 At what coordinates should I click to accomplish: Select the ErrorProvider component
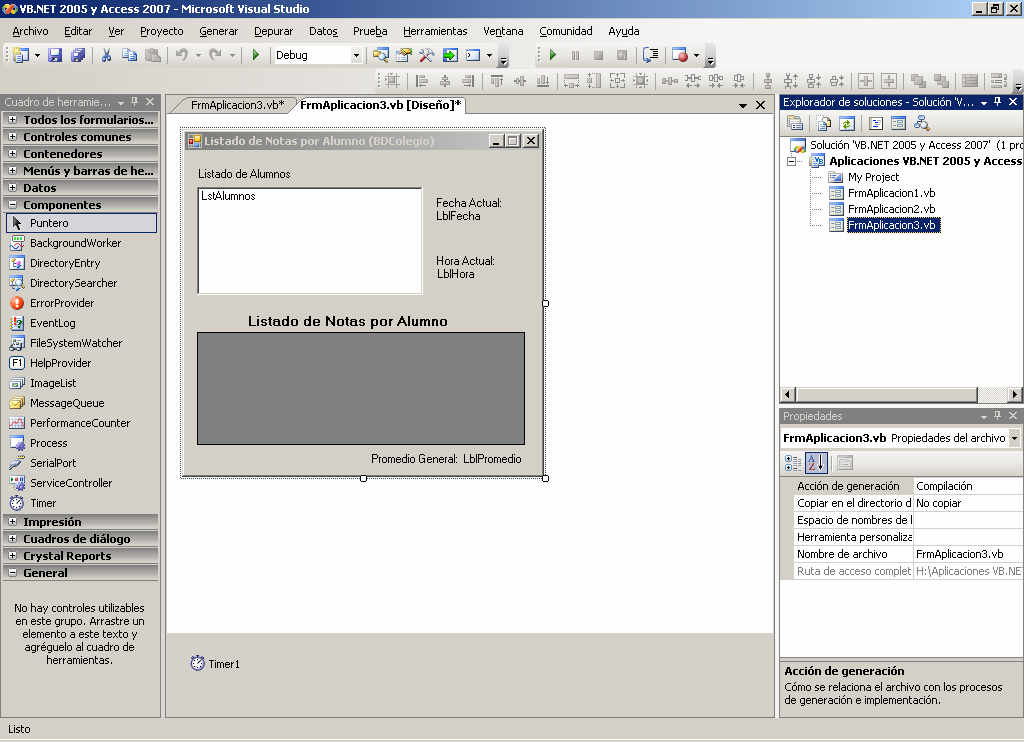82,303
